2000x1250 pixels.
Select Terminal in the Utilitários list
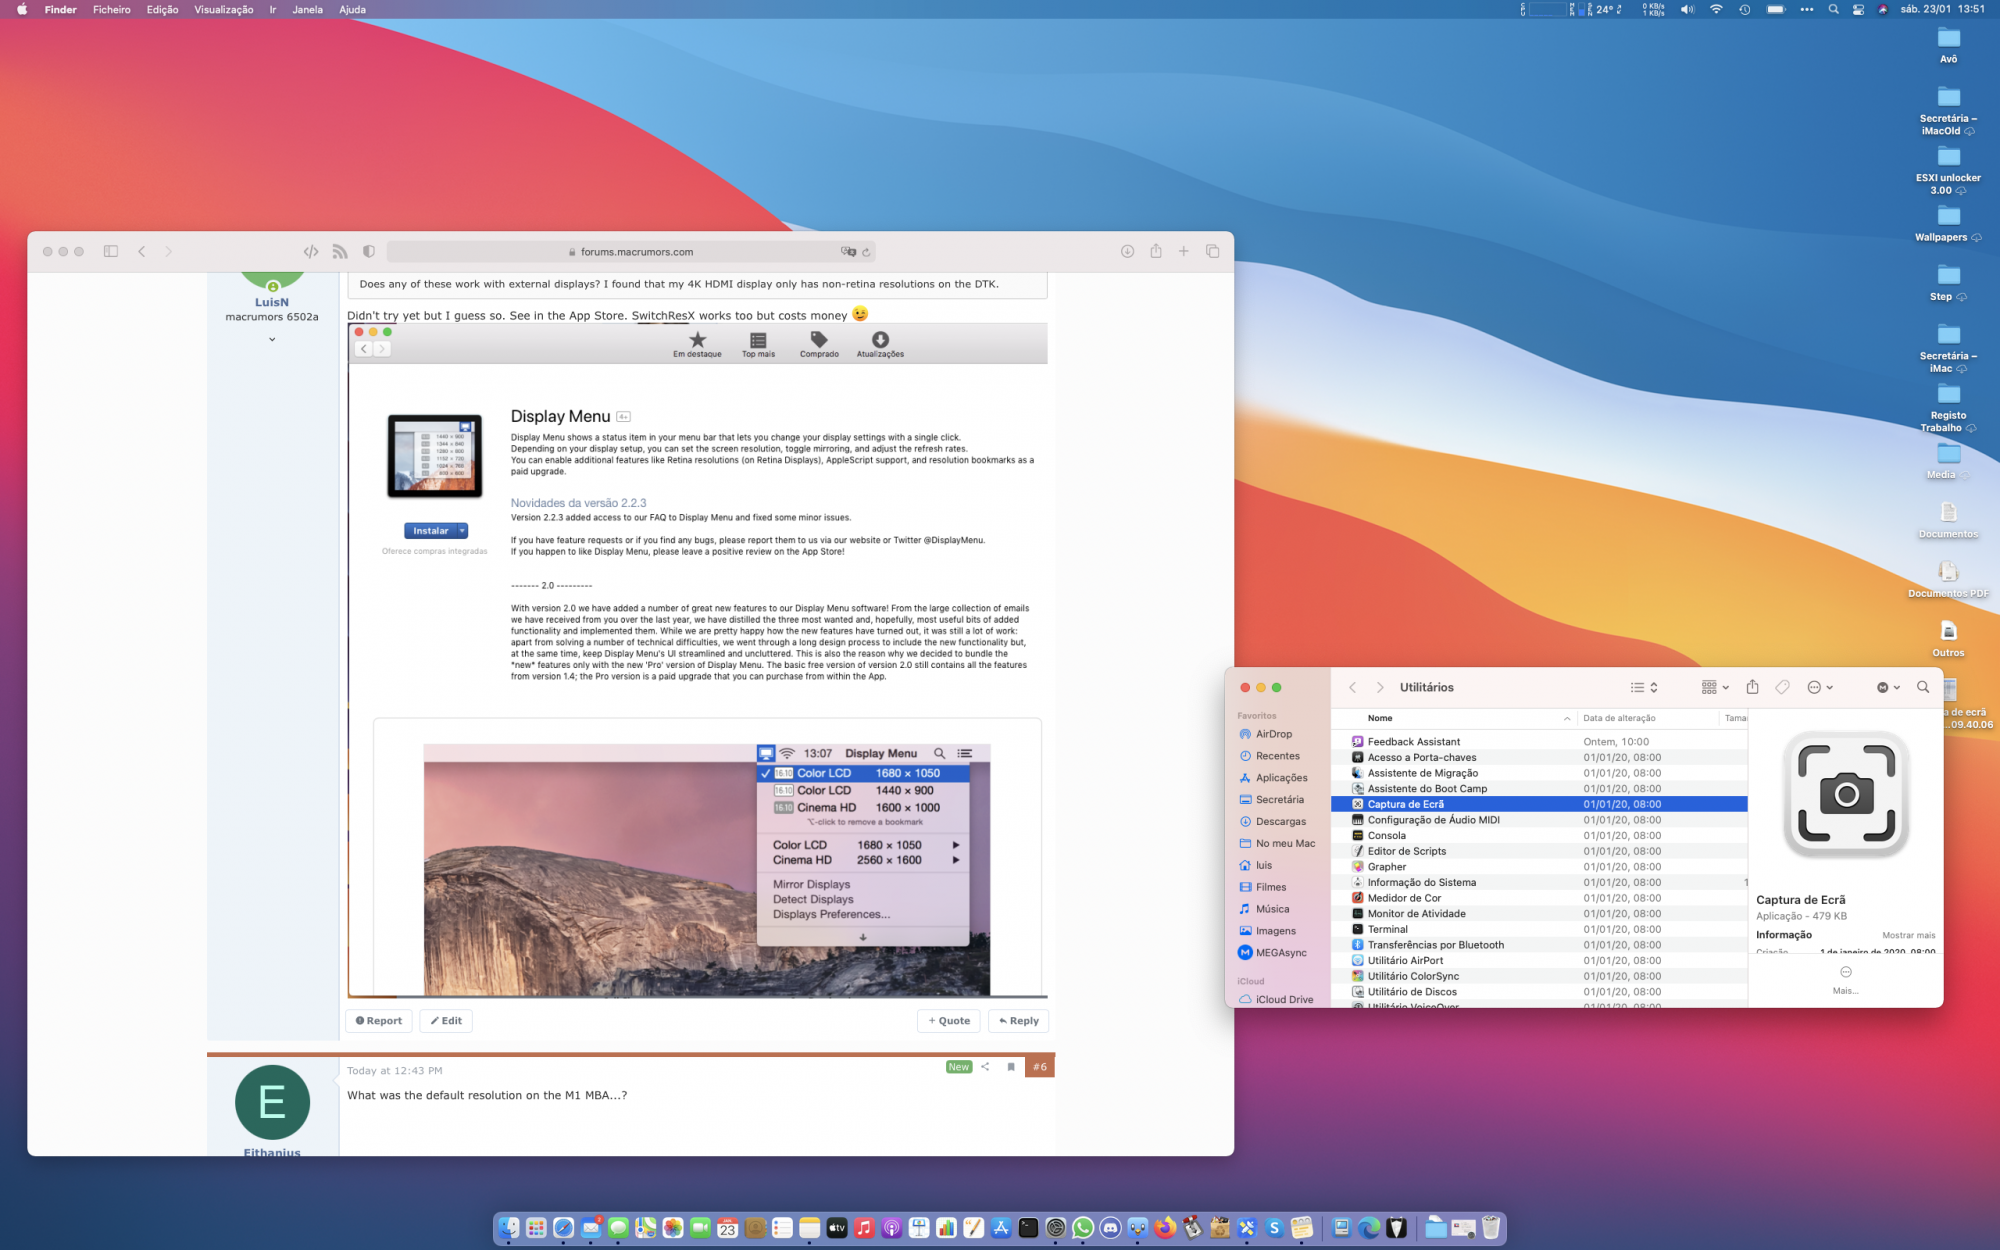point(1387,929)
